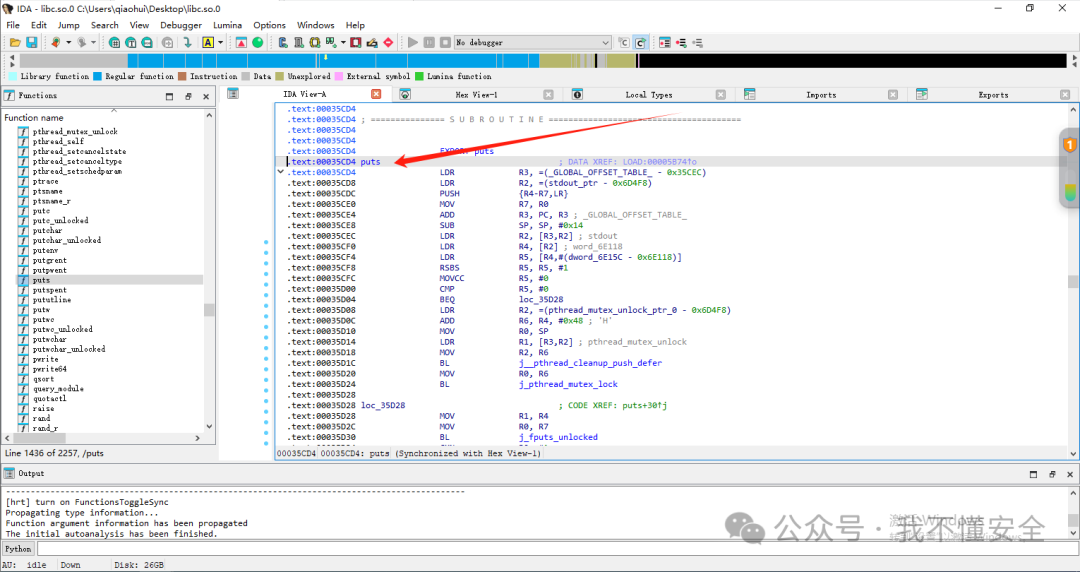The height and width of the screenshot is (572, 1080).
Task: Select ptrace in the Functions list
Action: coord(45,181)
